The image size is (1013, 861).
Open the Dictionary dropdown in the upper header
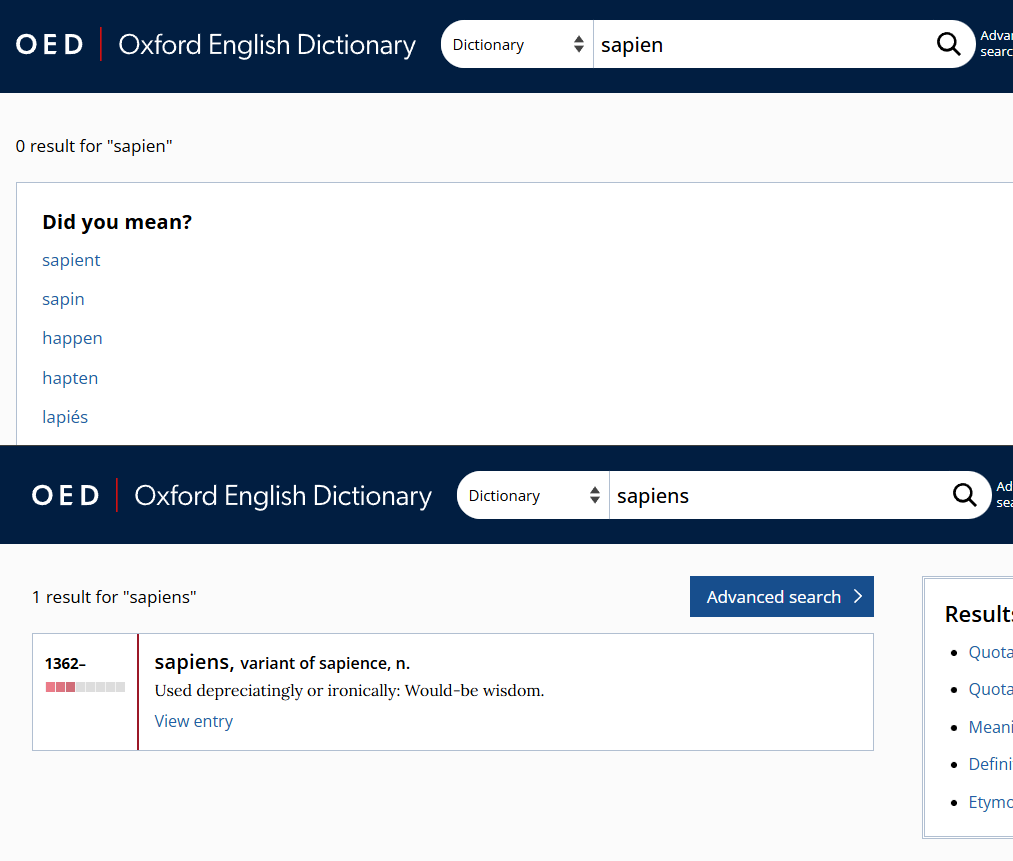point(517,44)
